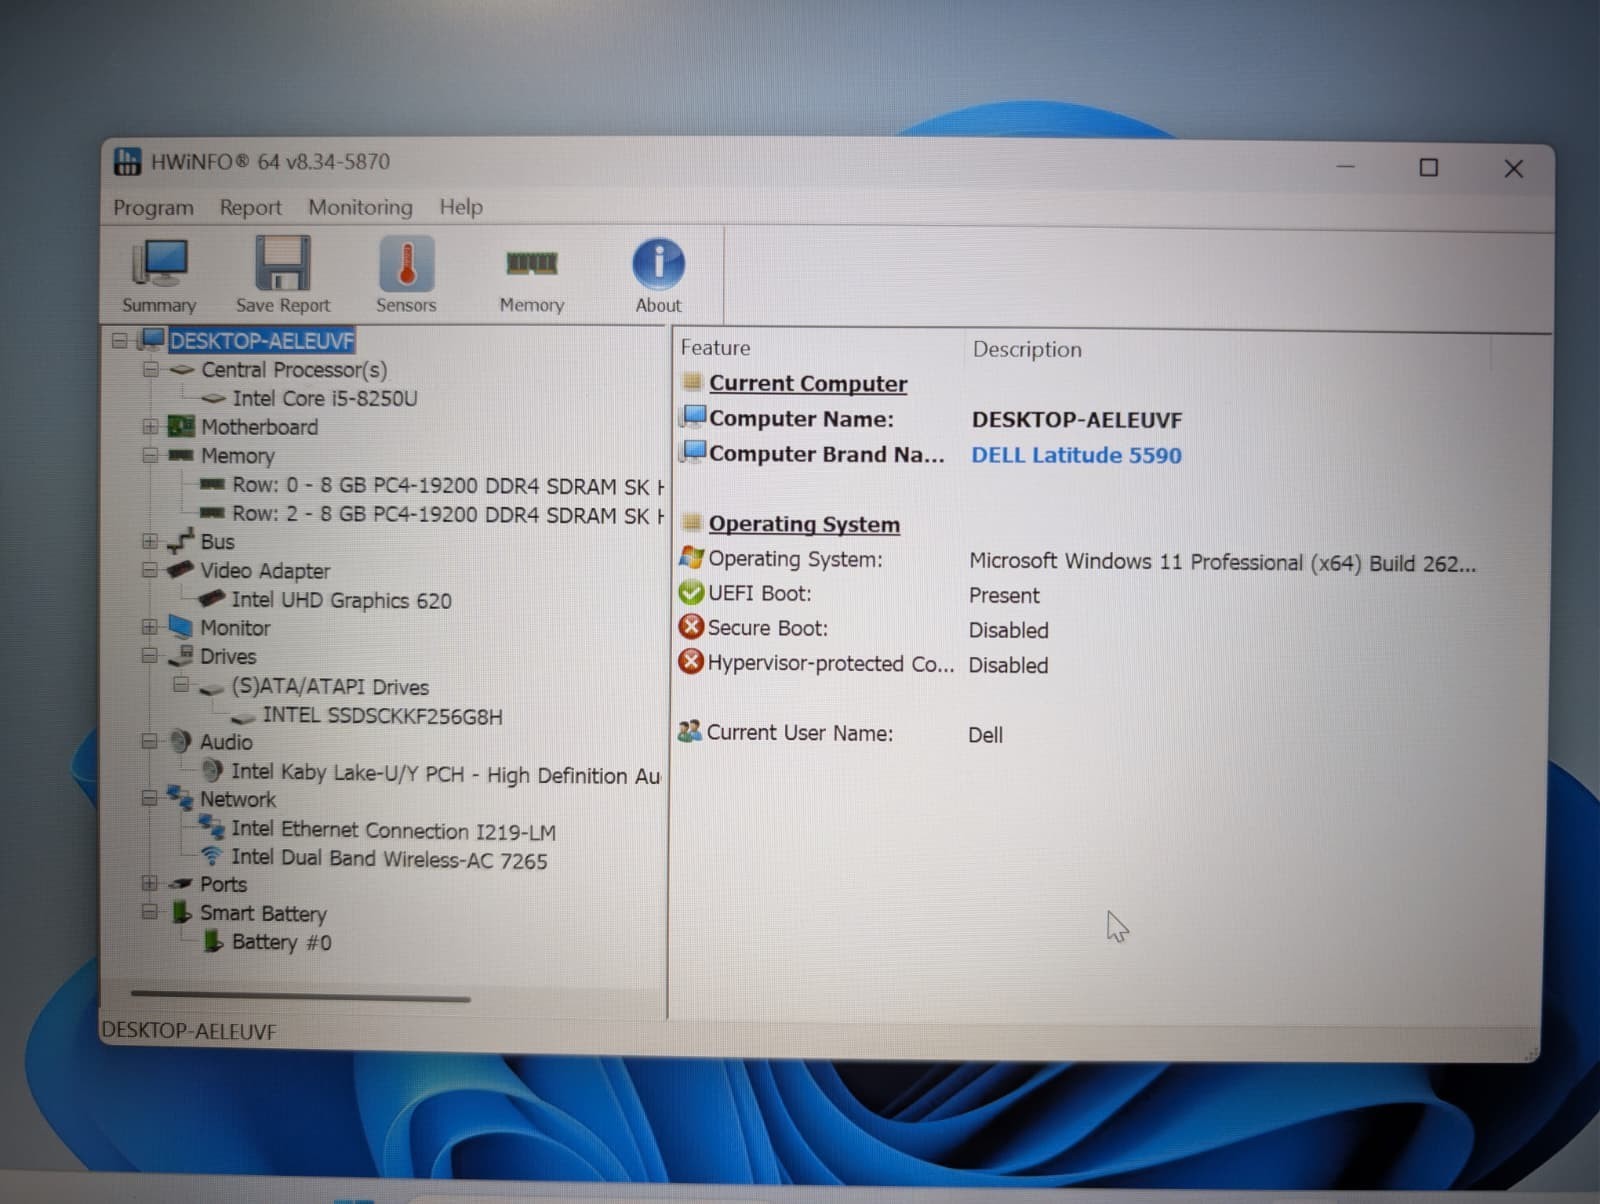Open the Help menu
The width and height of the screenshot is (1600, 1204).
461,207
